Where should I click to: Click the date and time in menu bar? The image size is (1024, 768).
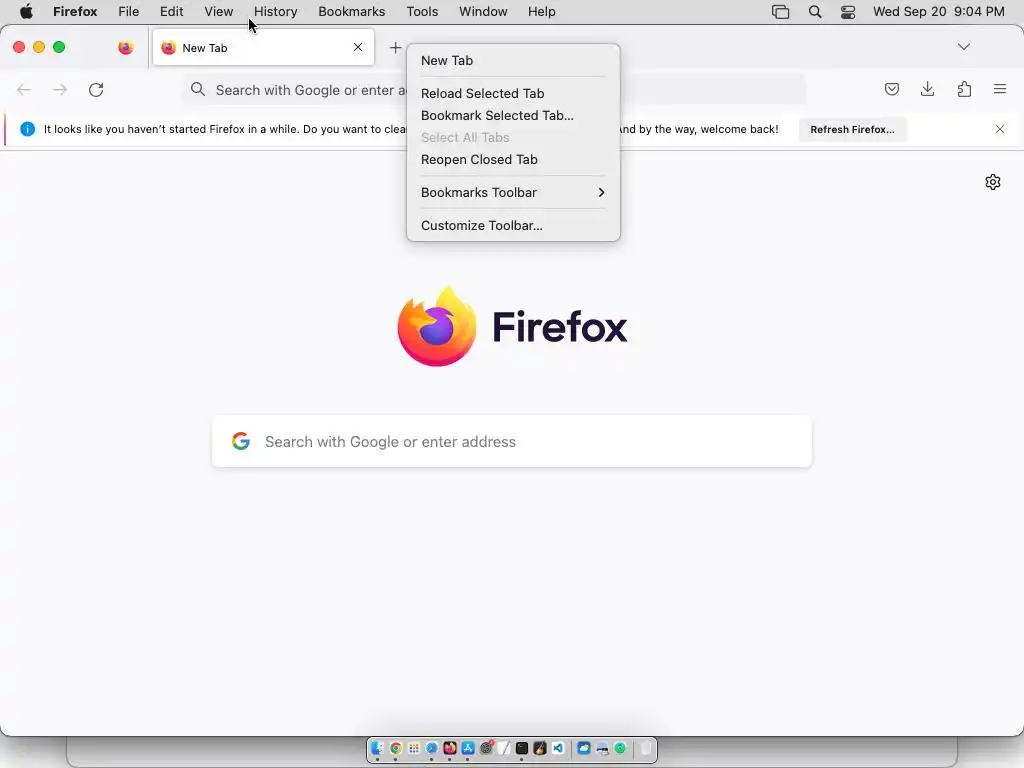(x=939, y=12)
